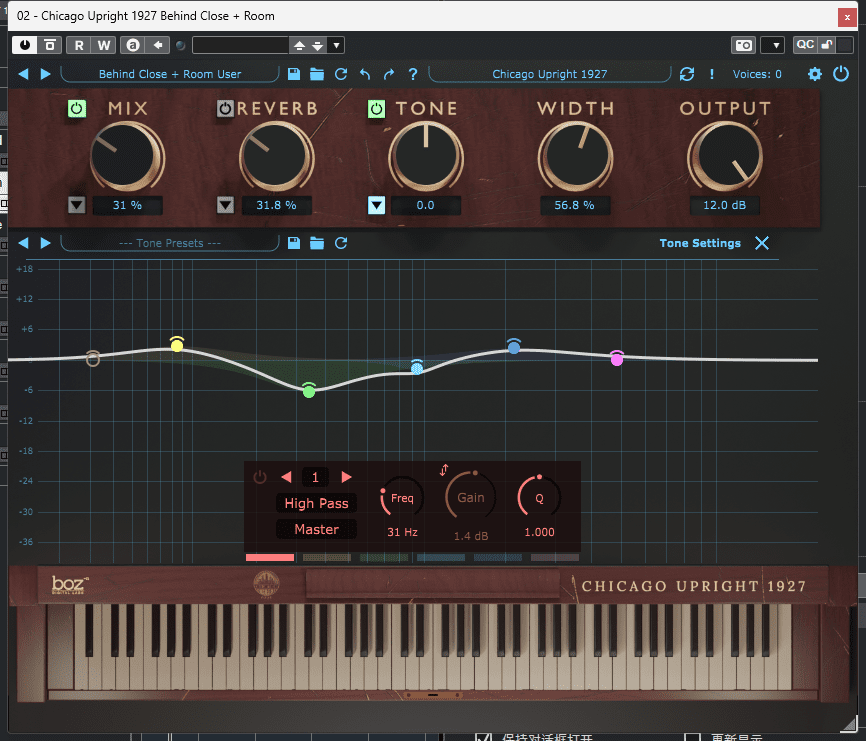866x741 pixels.
Task: Select the yellow EQ node on the curve
Action: [x=177, y=345]
